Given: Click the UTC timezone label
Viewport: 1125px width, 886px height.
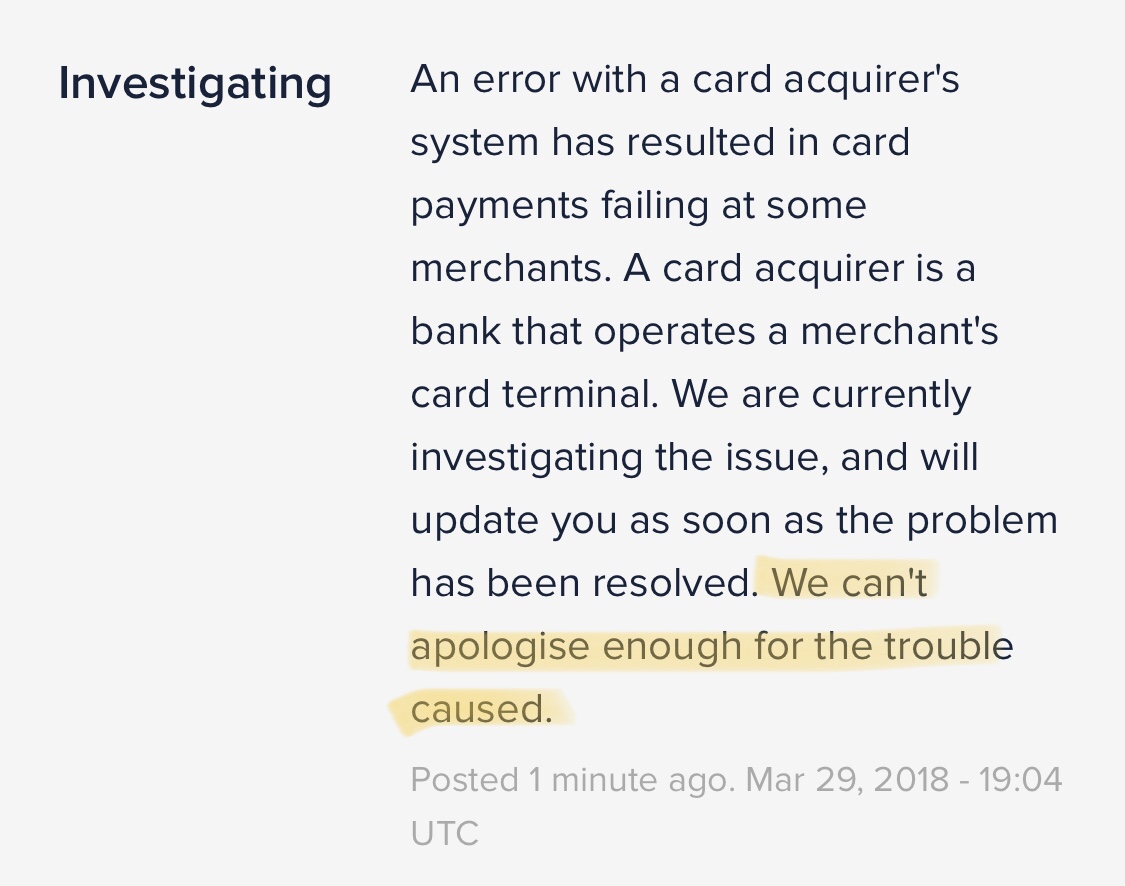Looking at the screenshot, I should [x=444, y=834].
